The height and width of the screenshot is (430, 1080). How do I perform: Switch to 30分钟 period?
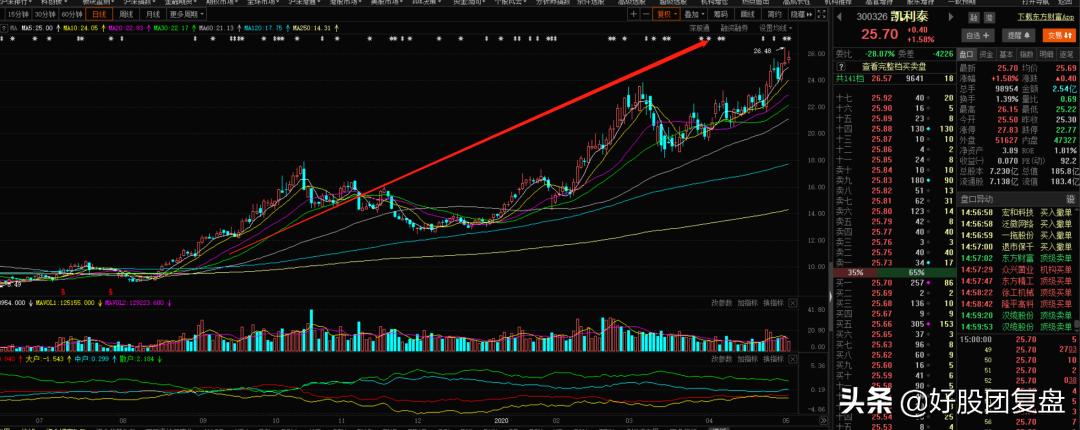point(44,14)
